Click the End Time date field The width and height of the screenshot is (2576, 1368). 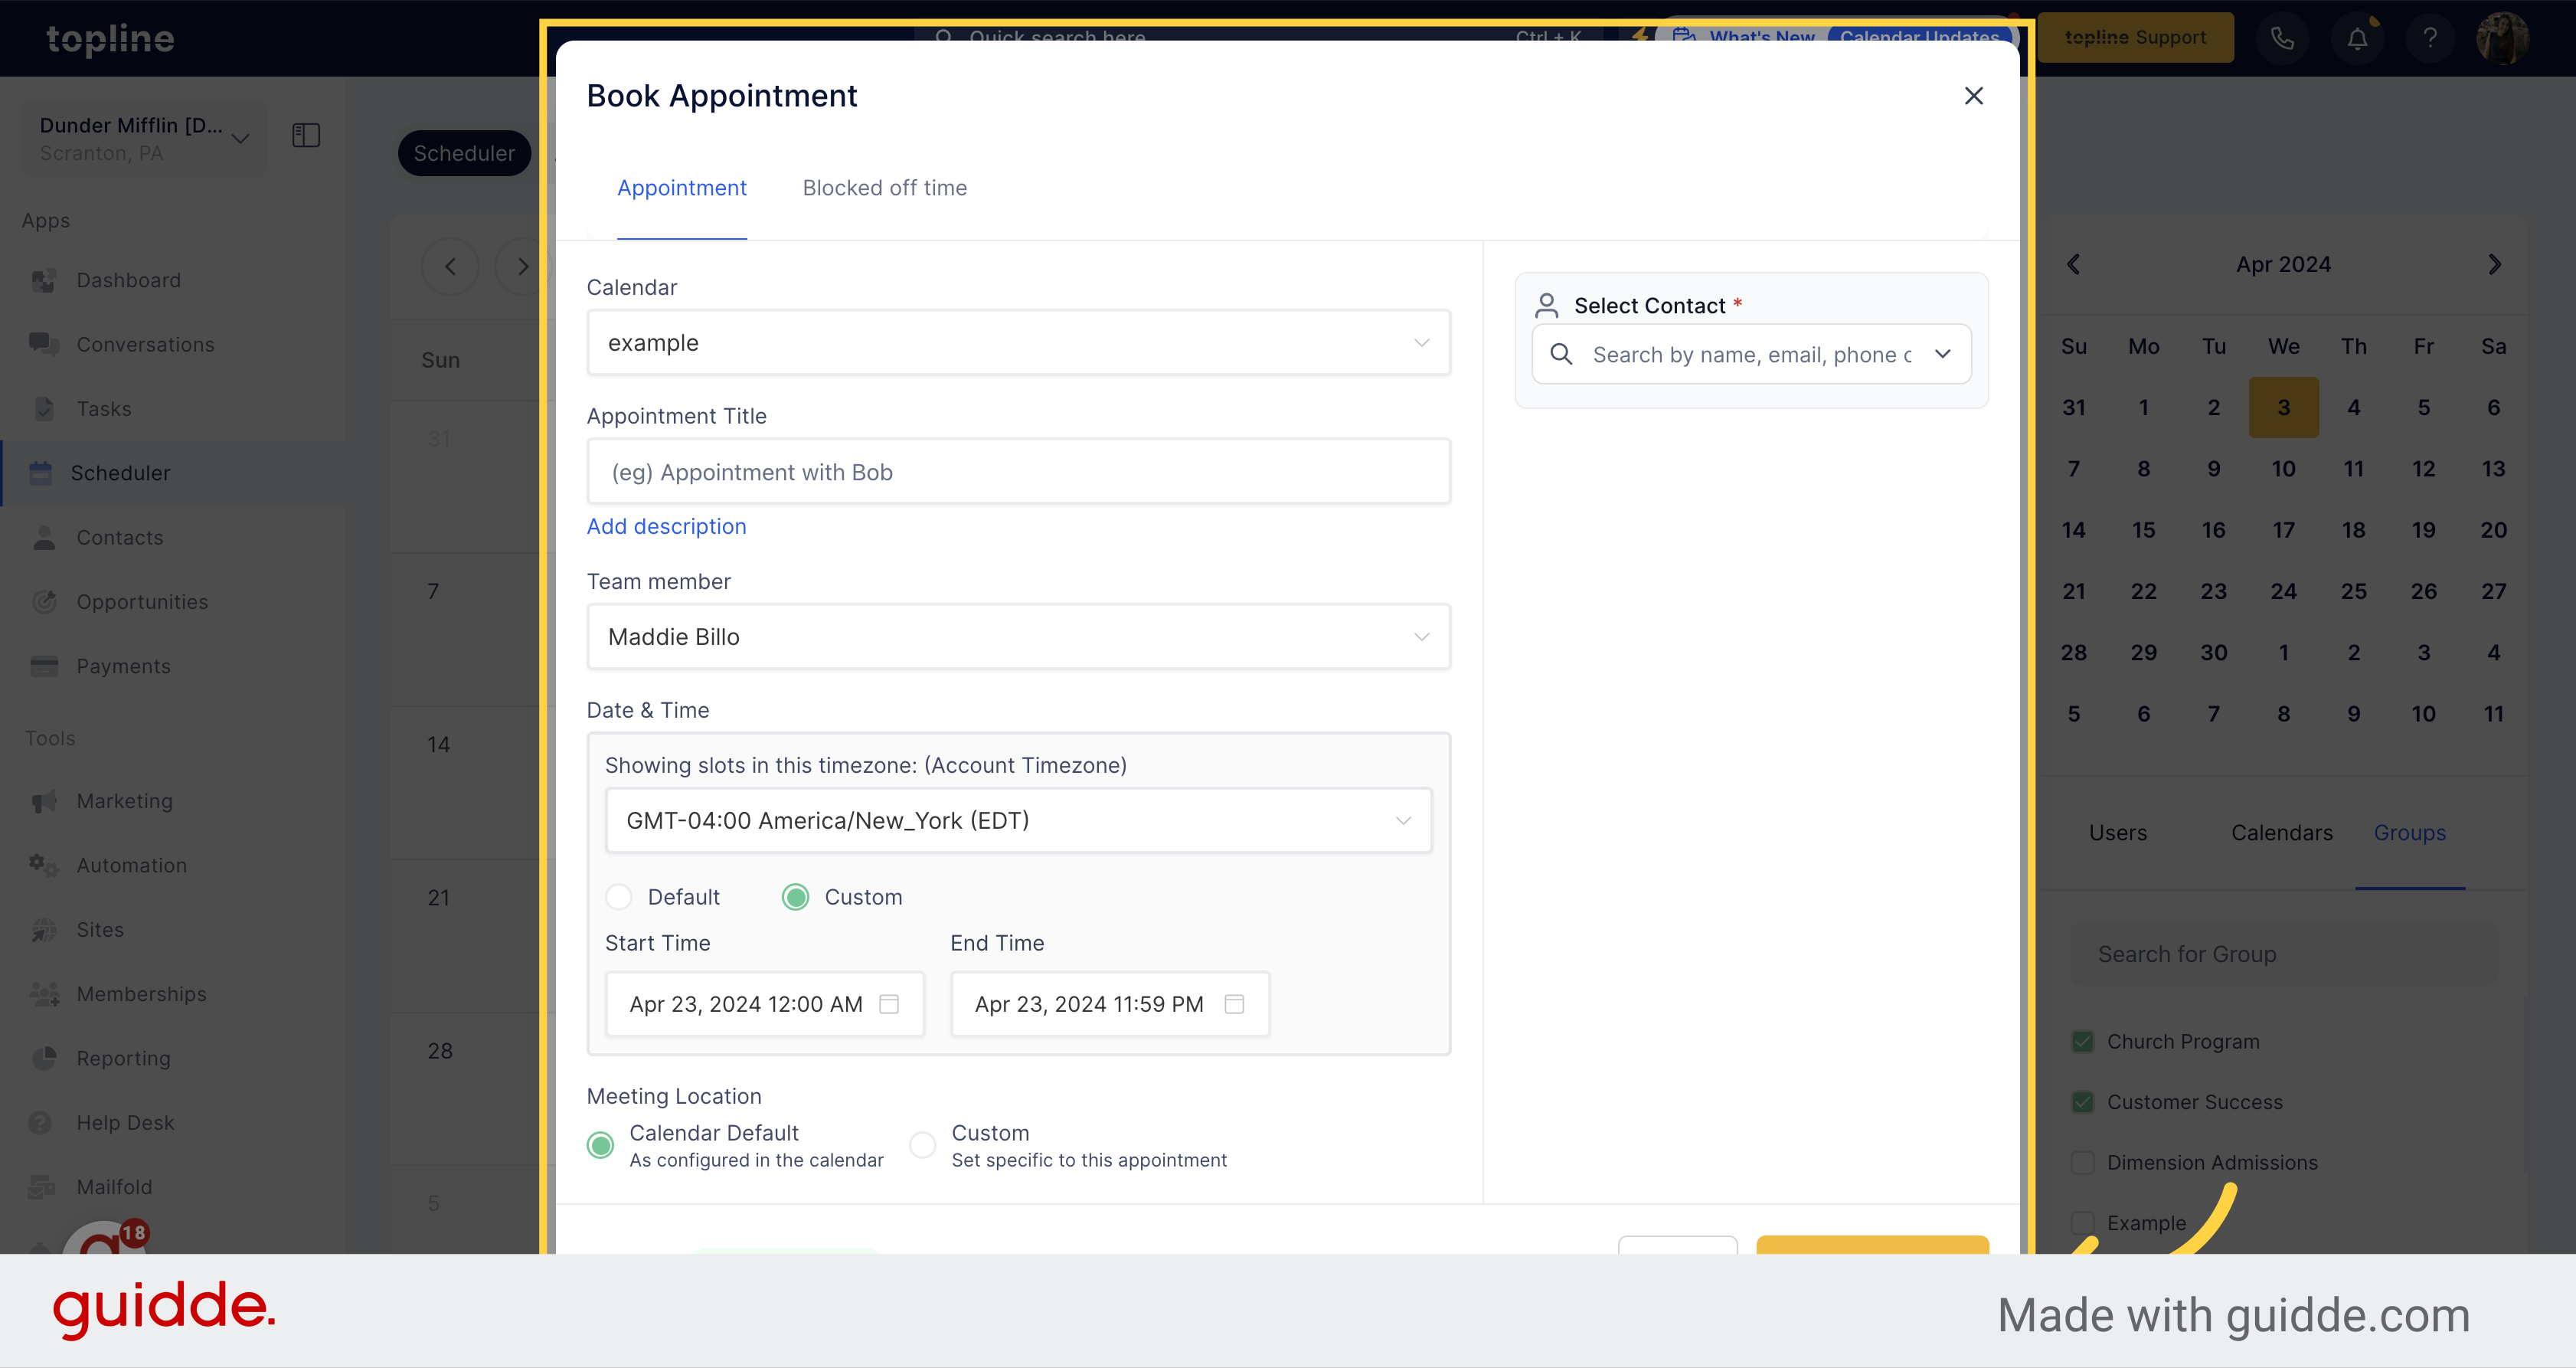point(1109,1004)
